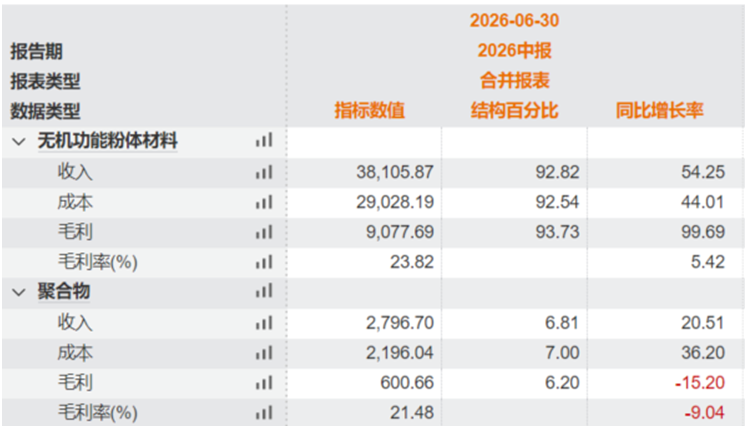Click the 5.42 growth rate cell

coord(666,262)
